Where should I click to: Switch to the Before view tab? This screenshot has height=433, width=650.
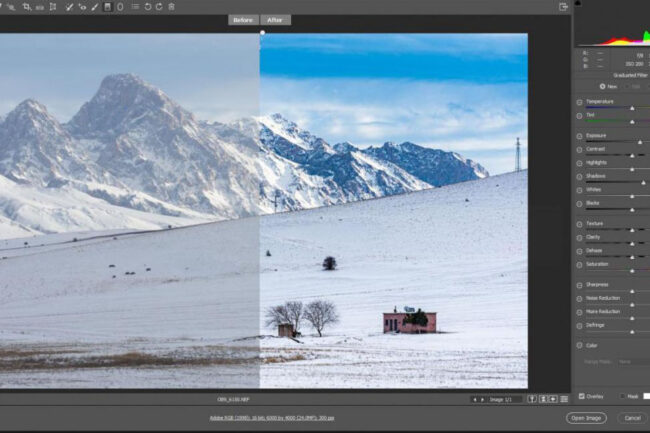244,20
